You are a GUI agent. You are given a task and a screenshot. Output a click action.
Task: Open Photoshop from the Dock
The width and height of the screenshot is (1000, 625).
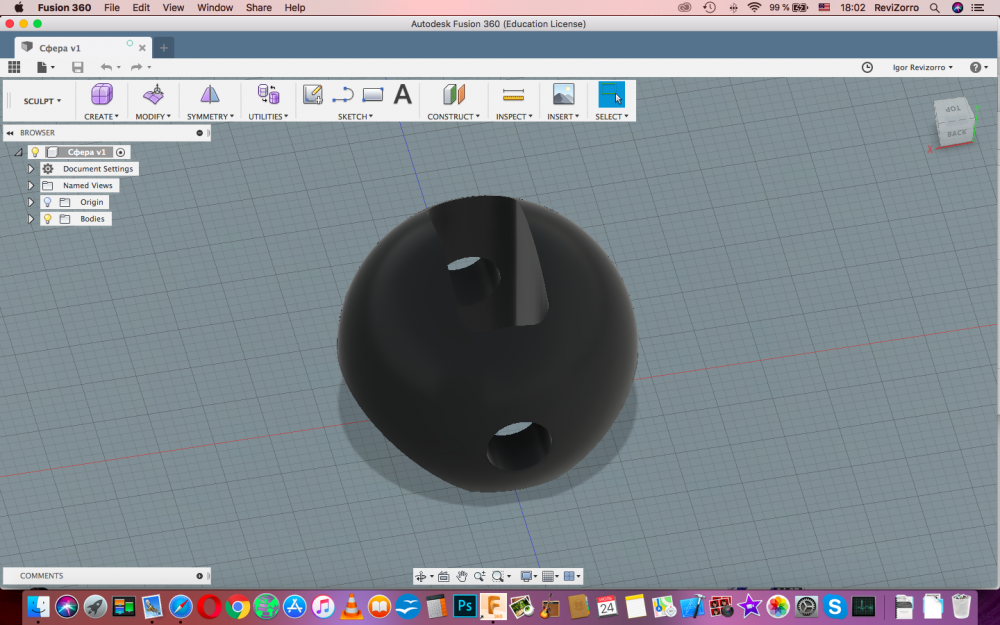tap(465, 606)
